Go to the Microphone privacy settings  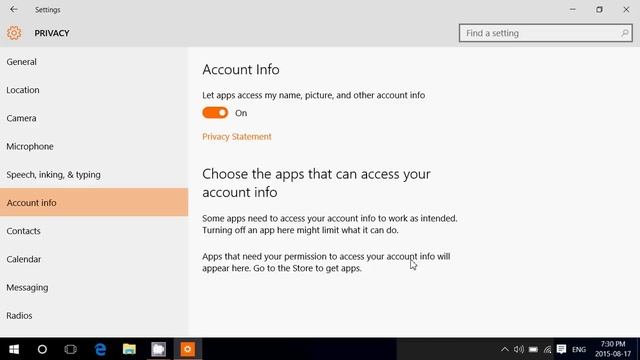coord(94,146)
